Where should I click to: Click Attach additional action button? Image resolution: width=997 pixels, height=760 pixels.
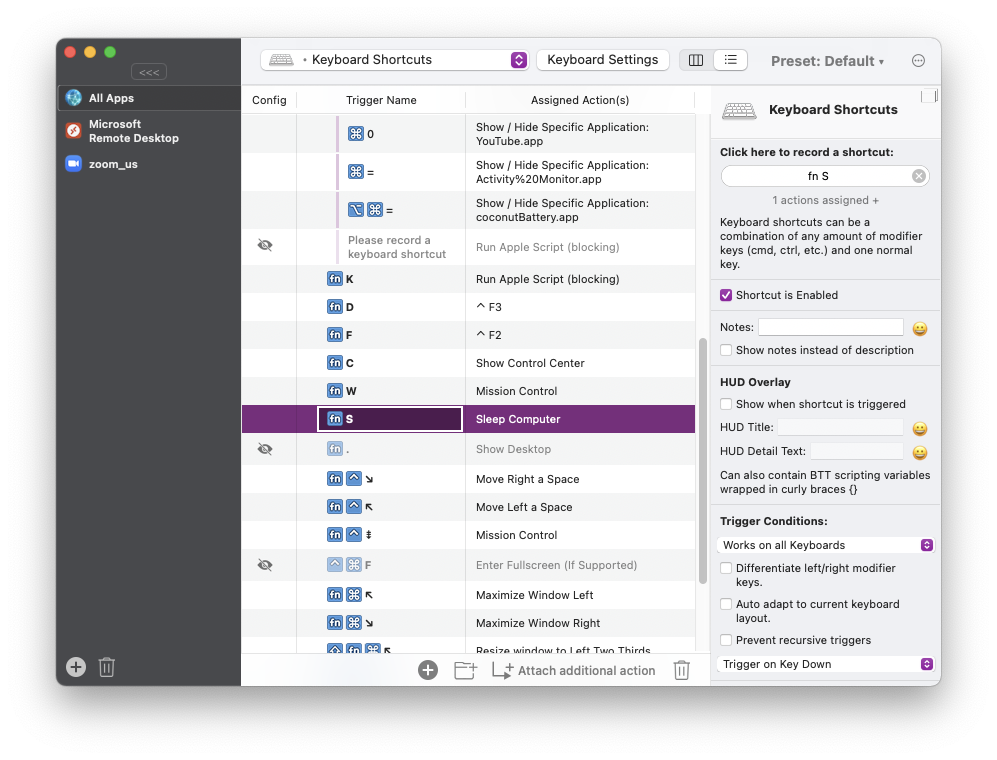coord(574,670)
